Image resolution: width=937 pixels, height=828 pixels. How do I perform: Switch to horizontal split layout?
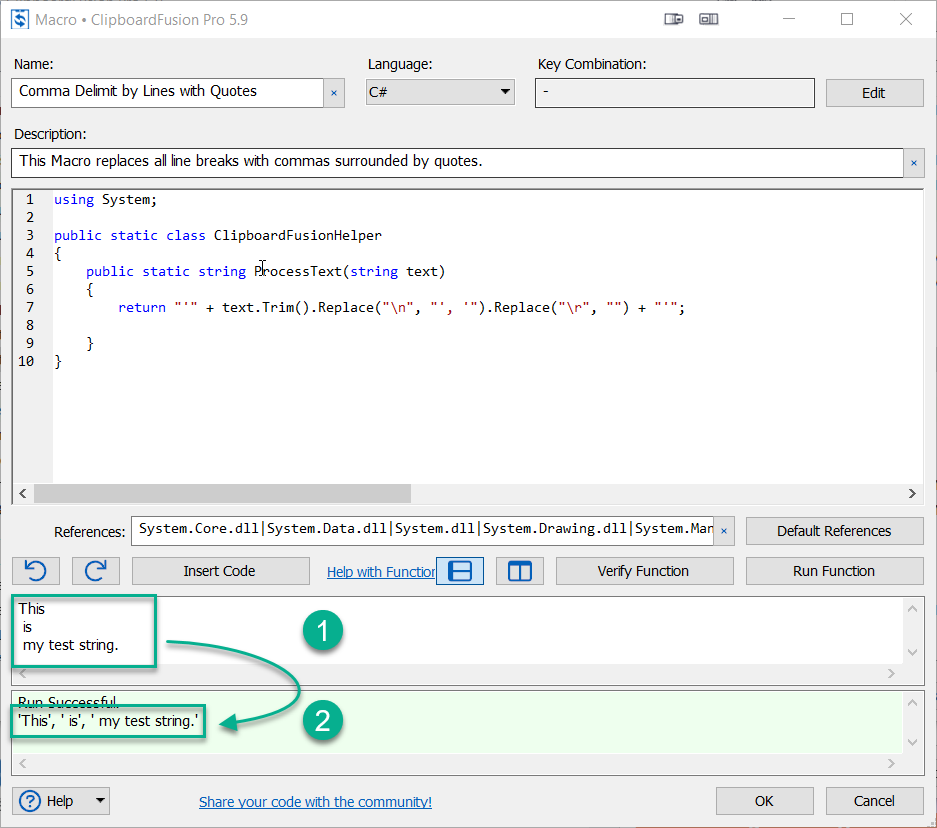click(460, 571)
